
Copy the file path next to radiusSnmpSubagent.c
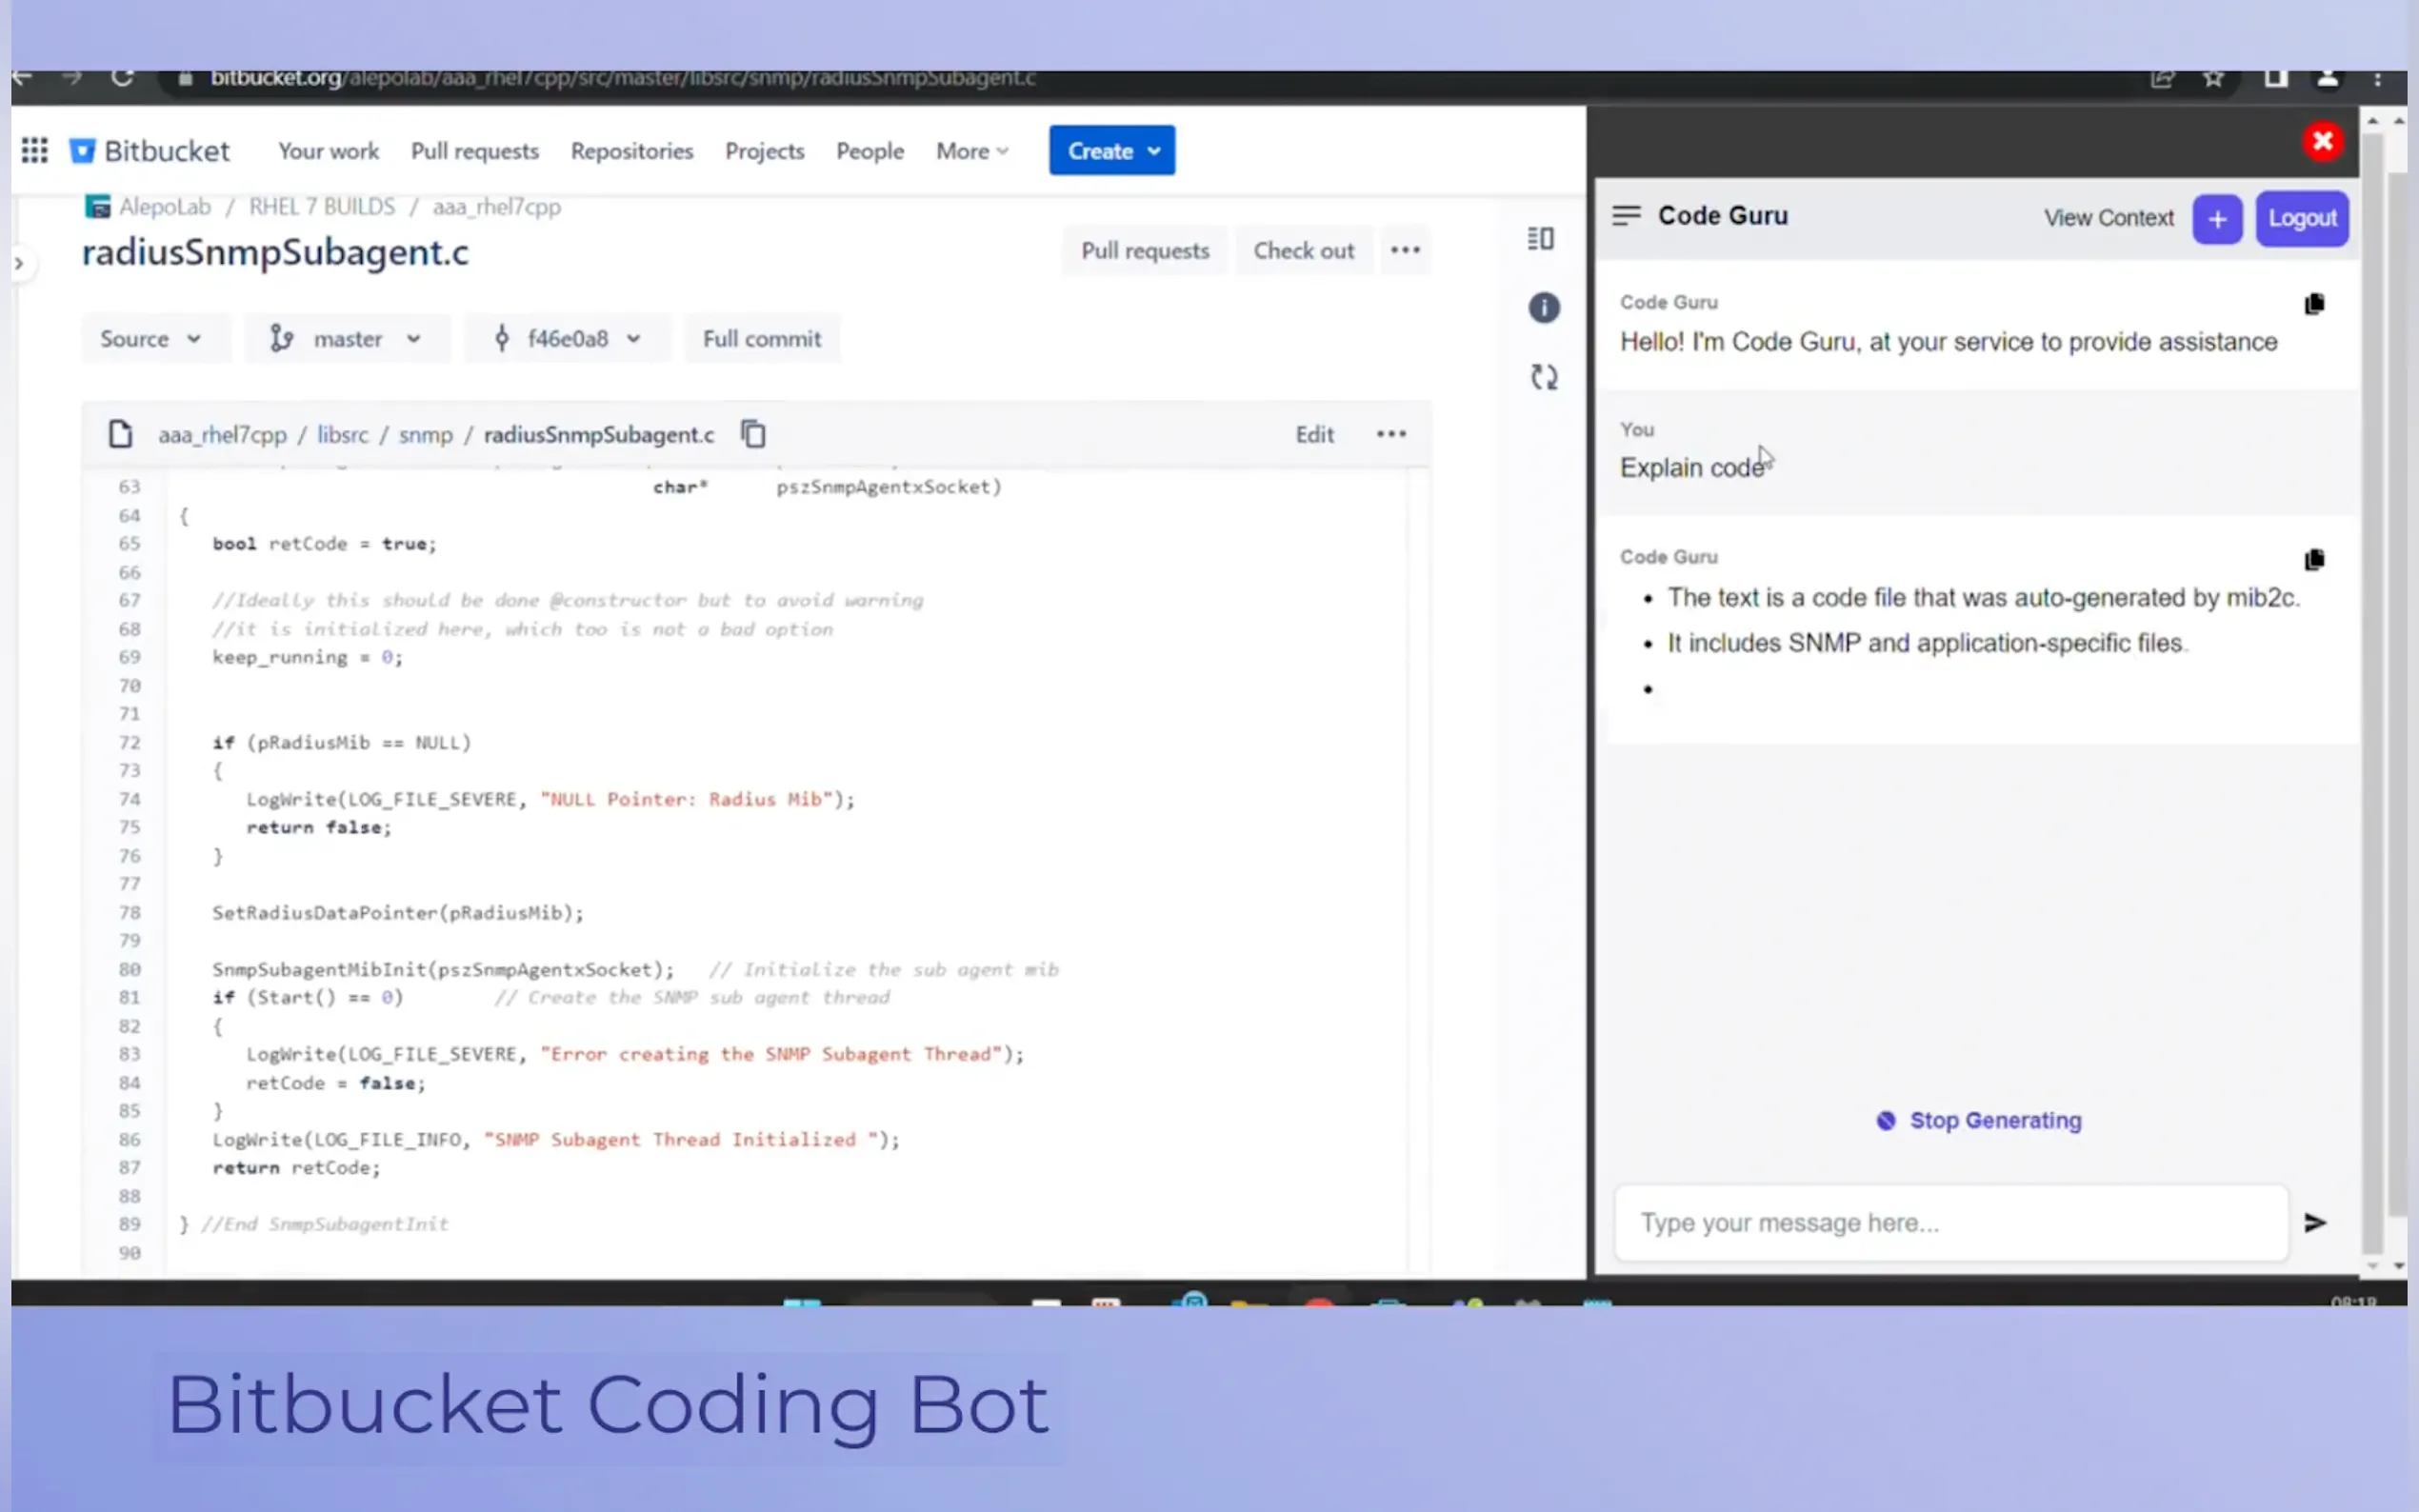click(752, 433)
